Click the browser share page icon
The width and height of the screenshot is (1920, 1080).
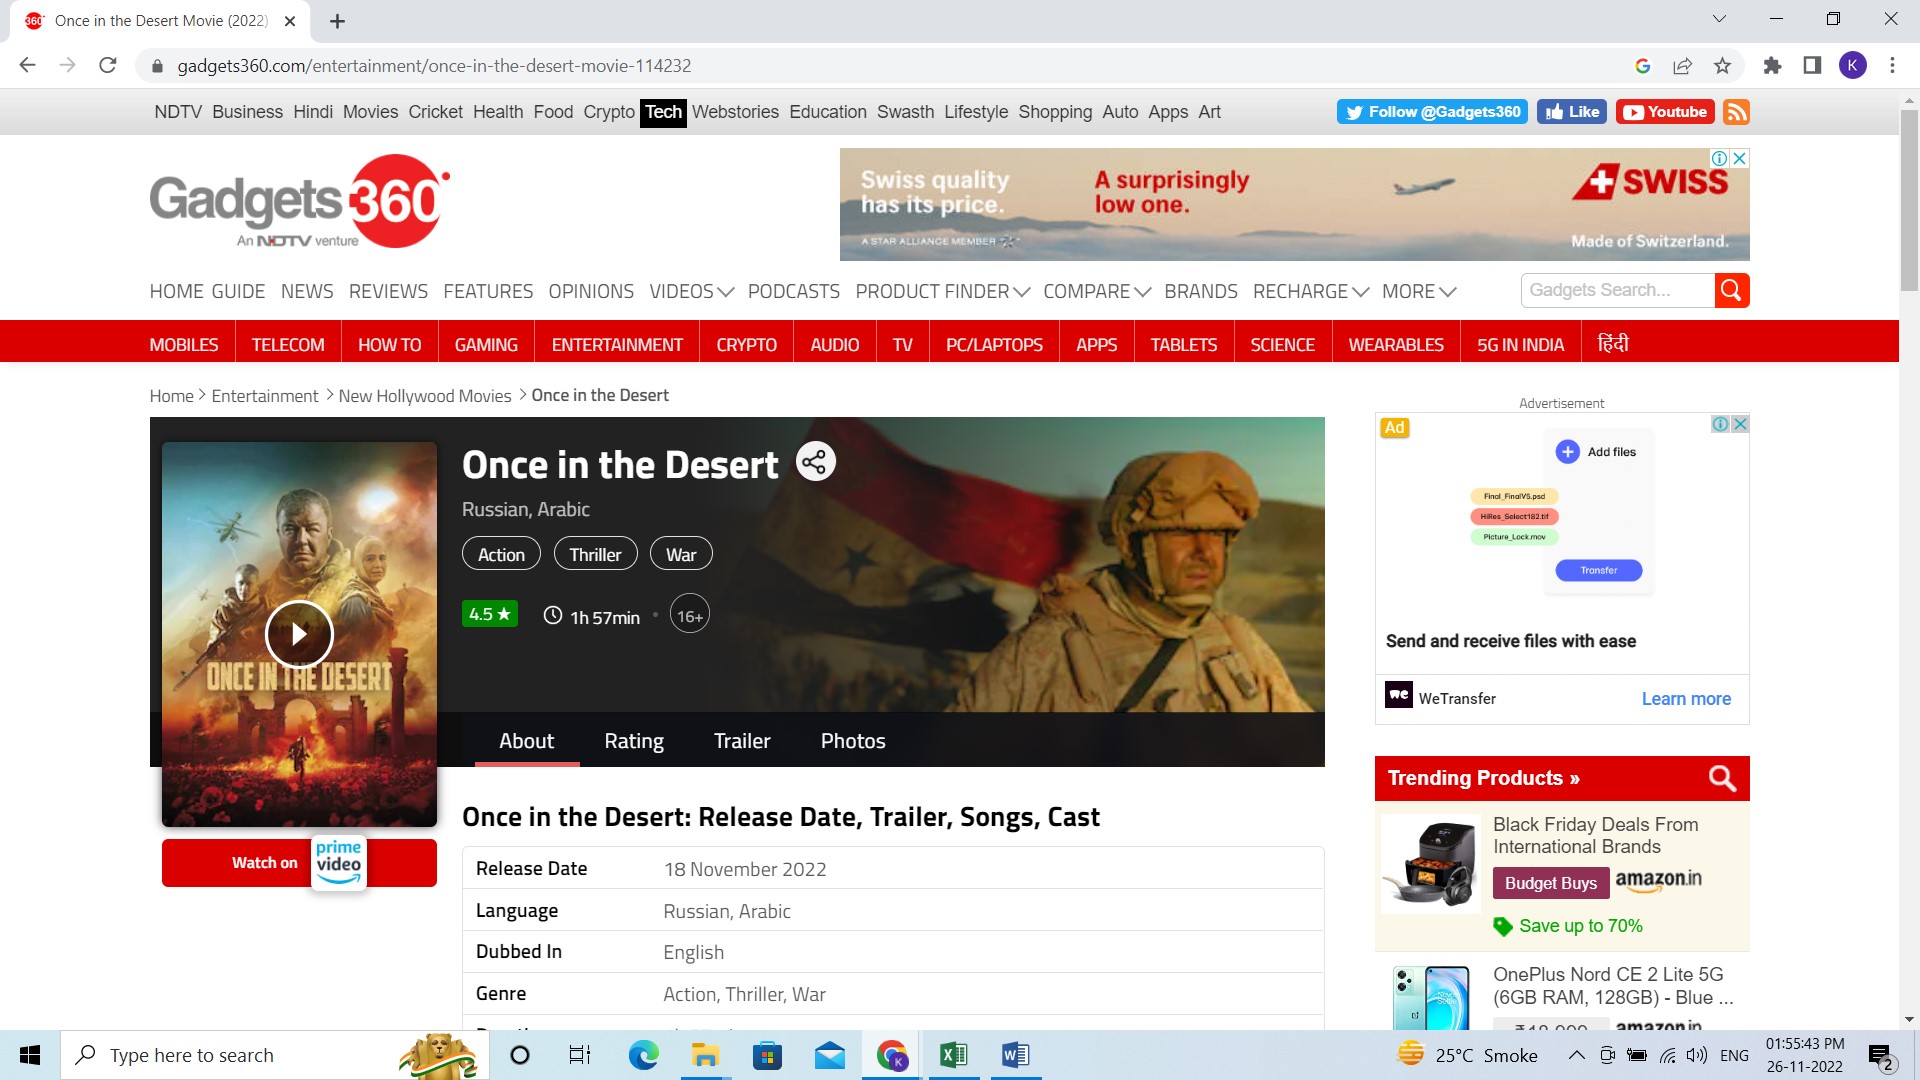point(1682,66)
